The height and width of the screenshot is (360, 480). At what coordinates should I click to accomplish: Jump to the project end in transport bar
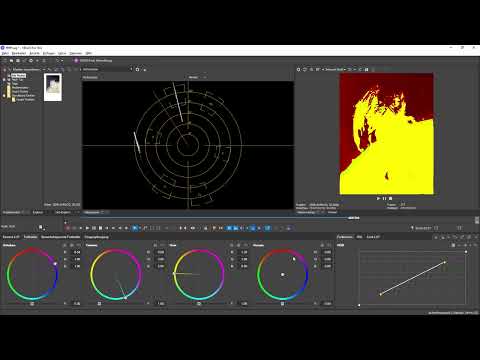click(x=113, y=228)
